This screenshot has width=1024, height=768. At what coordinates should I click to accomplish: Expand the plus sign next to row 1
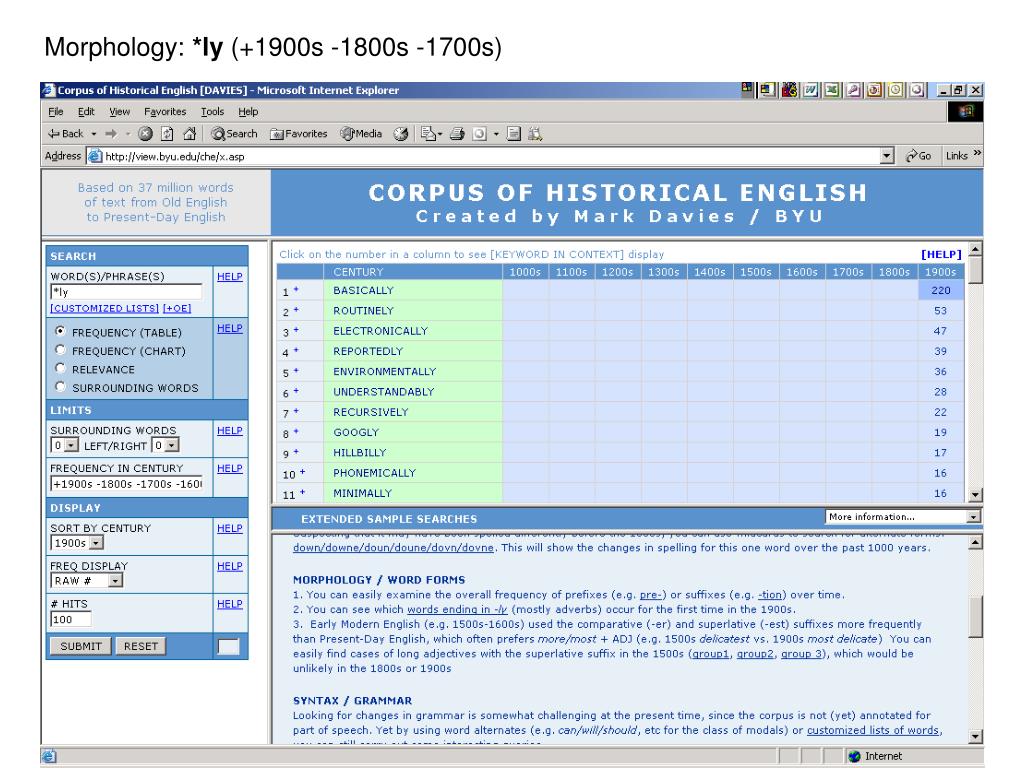(x=296, y=289)
